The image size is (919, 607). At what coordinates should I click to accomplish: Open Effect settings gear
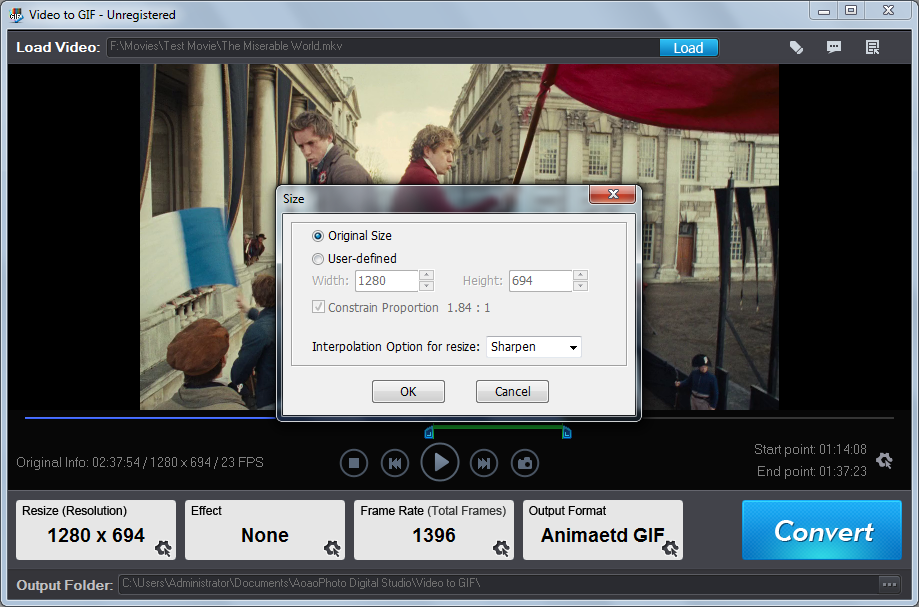pyautogui.click(x=332, y=548)
